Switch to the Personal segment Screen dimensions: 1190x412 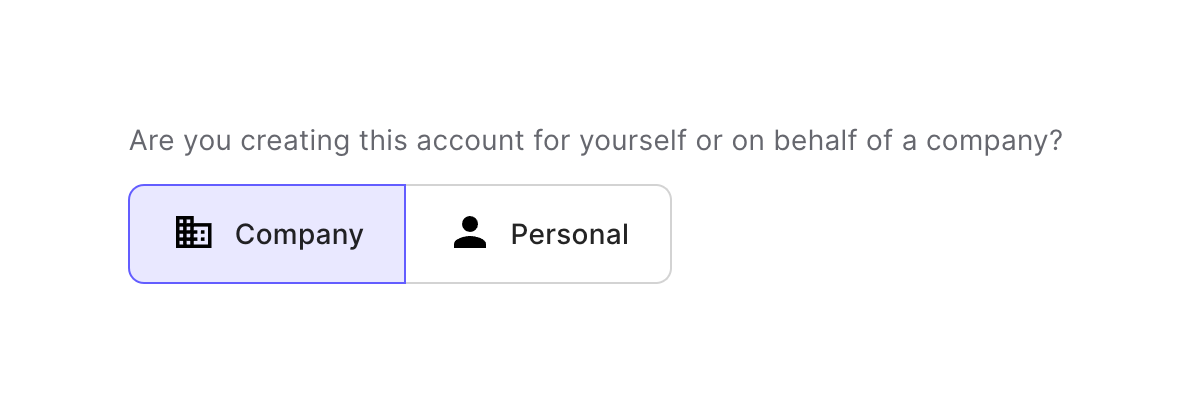[x=538, y=234]
